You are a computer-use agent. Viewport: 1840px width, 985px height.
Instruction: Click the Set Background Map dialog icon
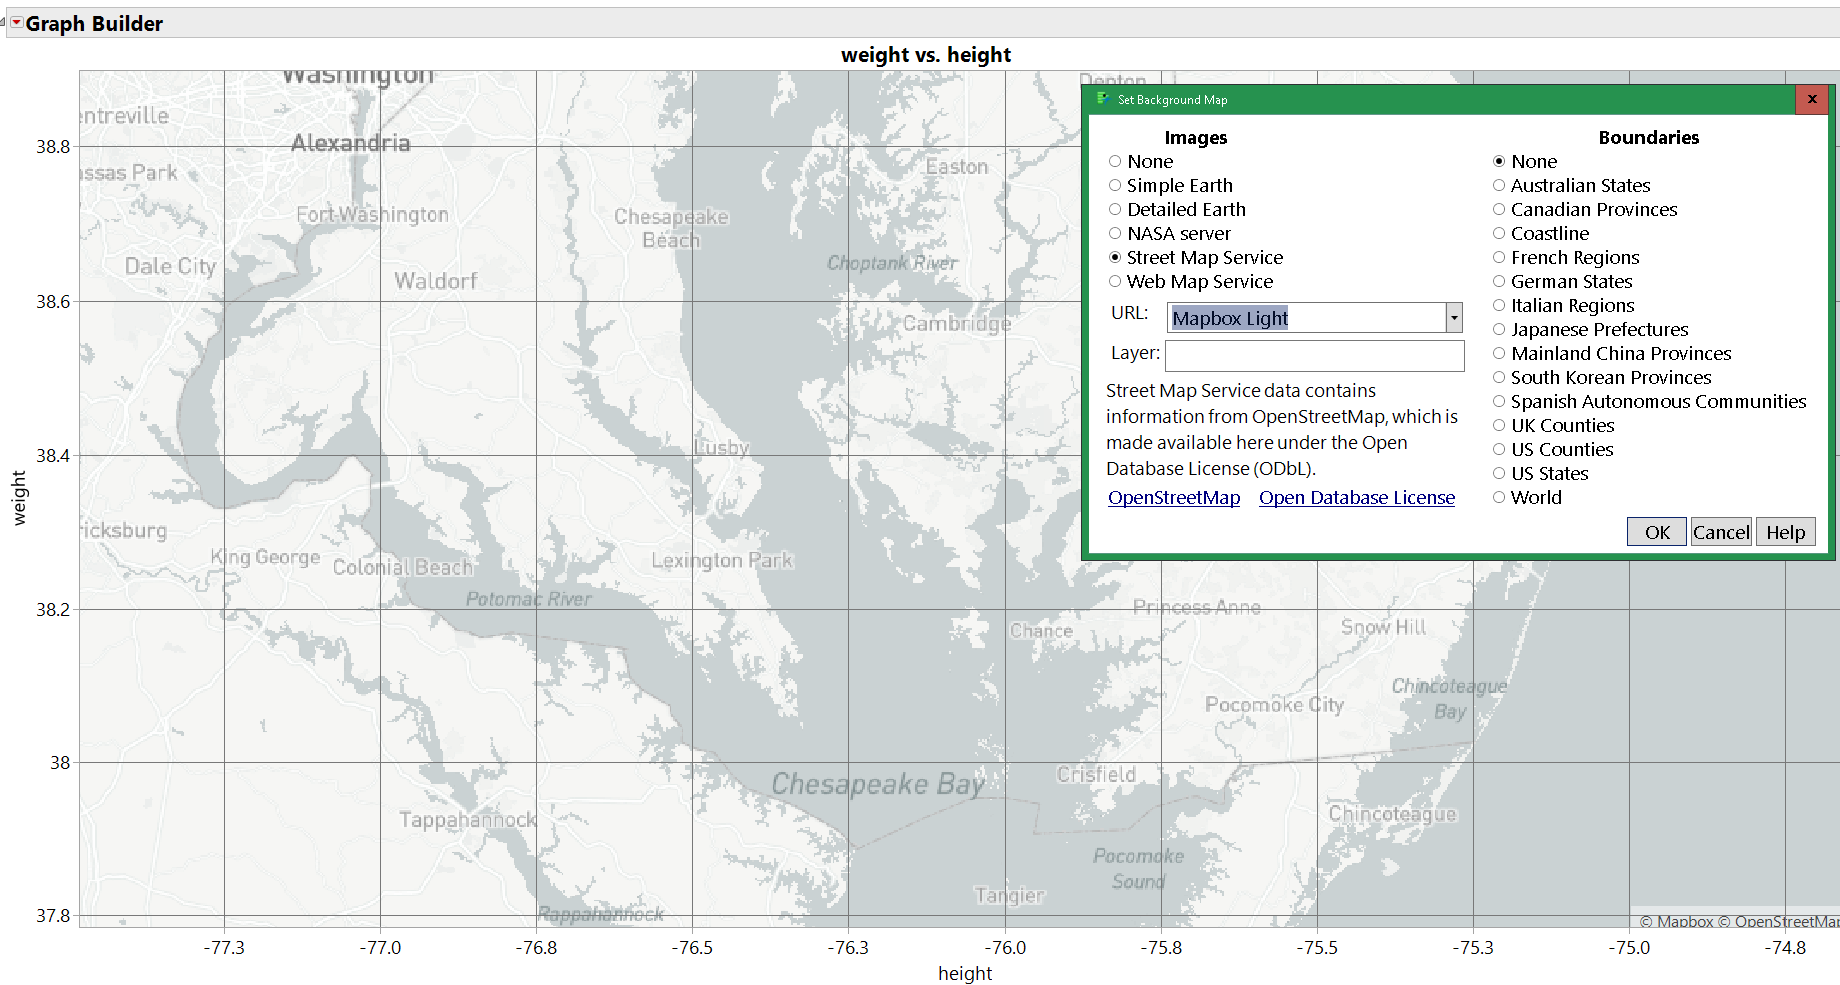[1103, 99]
